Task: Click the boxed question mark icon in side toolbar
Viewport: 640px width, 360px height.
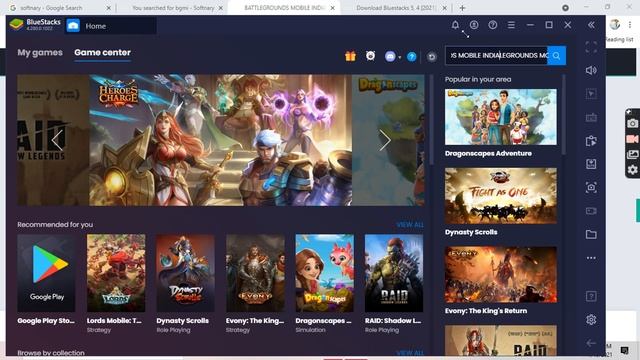Action: coord(591,296)
